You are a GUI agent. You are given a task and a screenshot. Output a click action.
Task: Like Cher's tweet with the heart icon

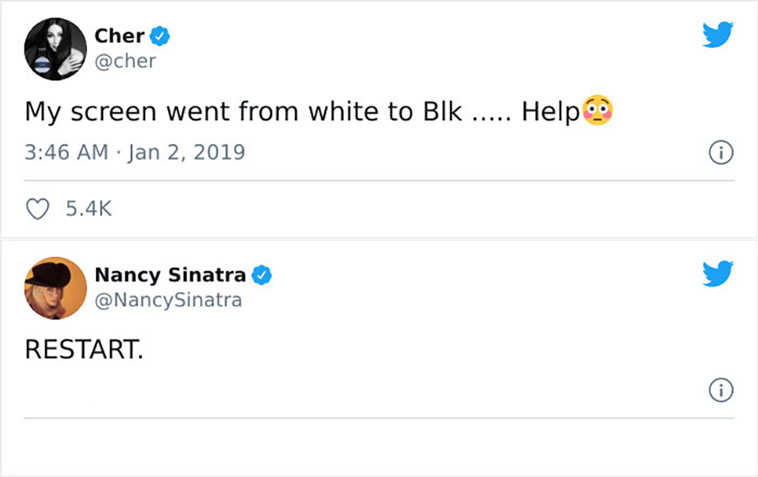pyautogui.click(x=37, y=209)
